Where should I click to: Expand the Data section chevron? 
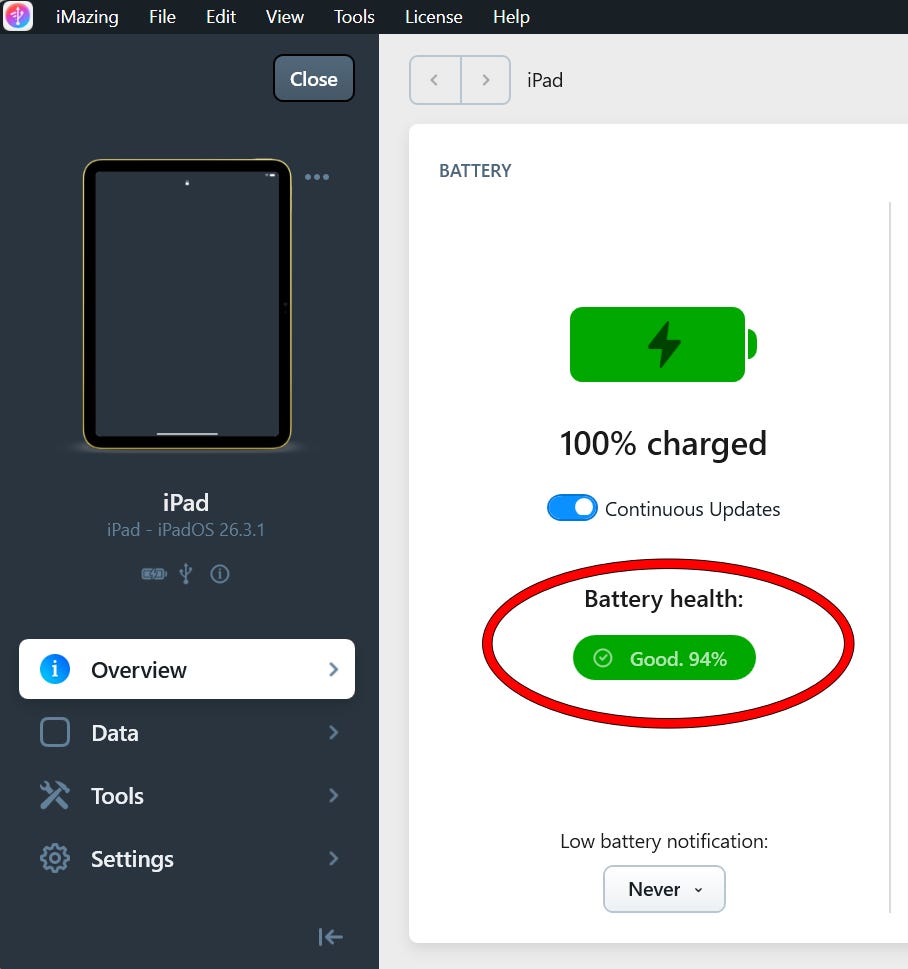334,732
